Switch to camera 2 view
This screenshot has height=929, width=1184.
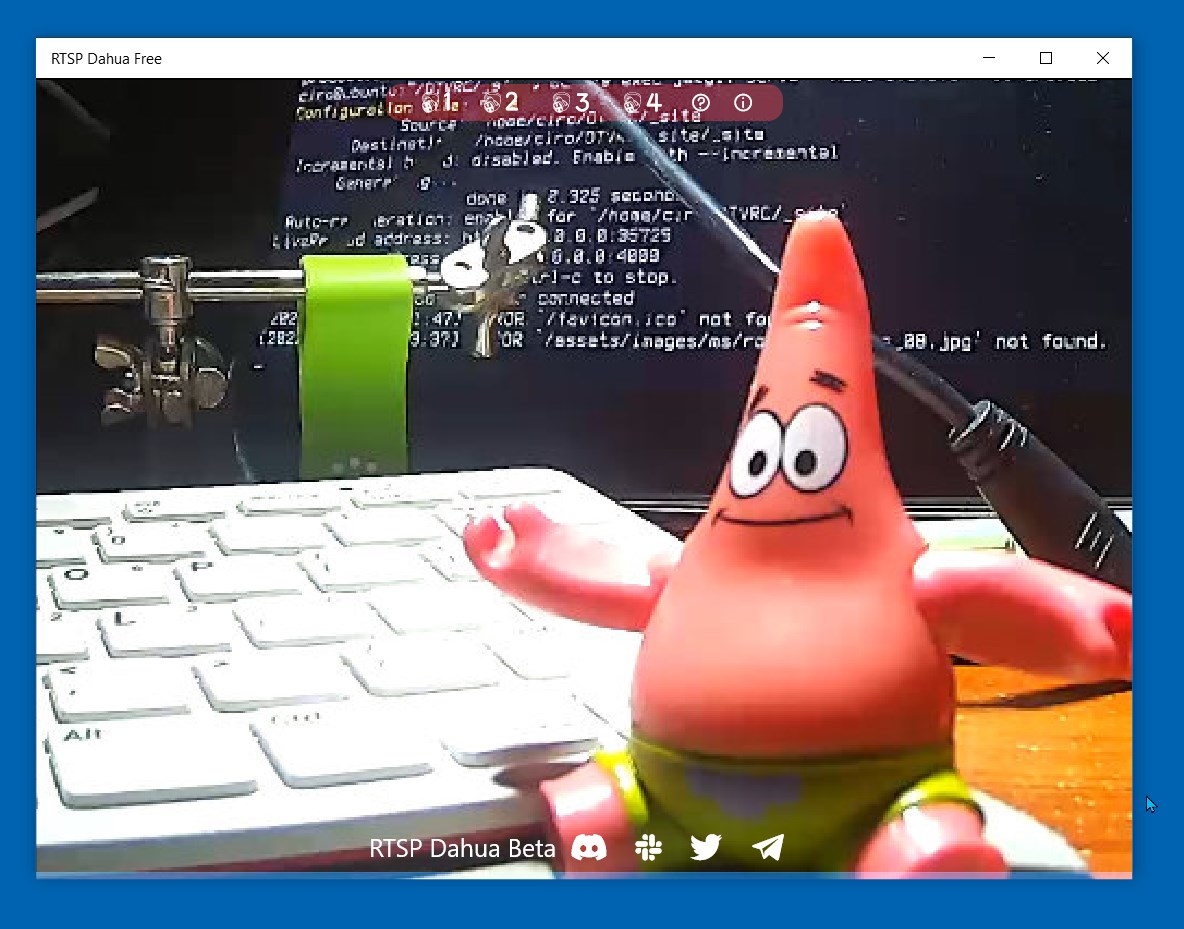coord(501,101)
